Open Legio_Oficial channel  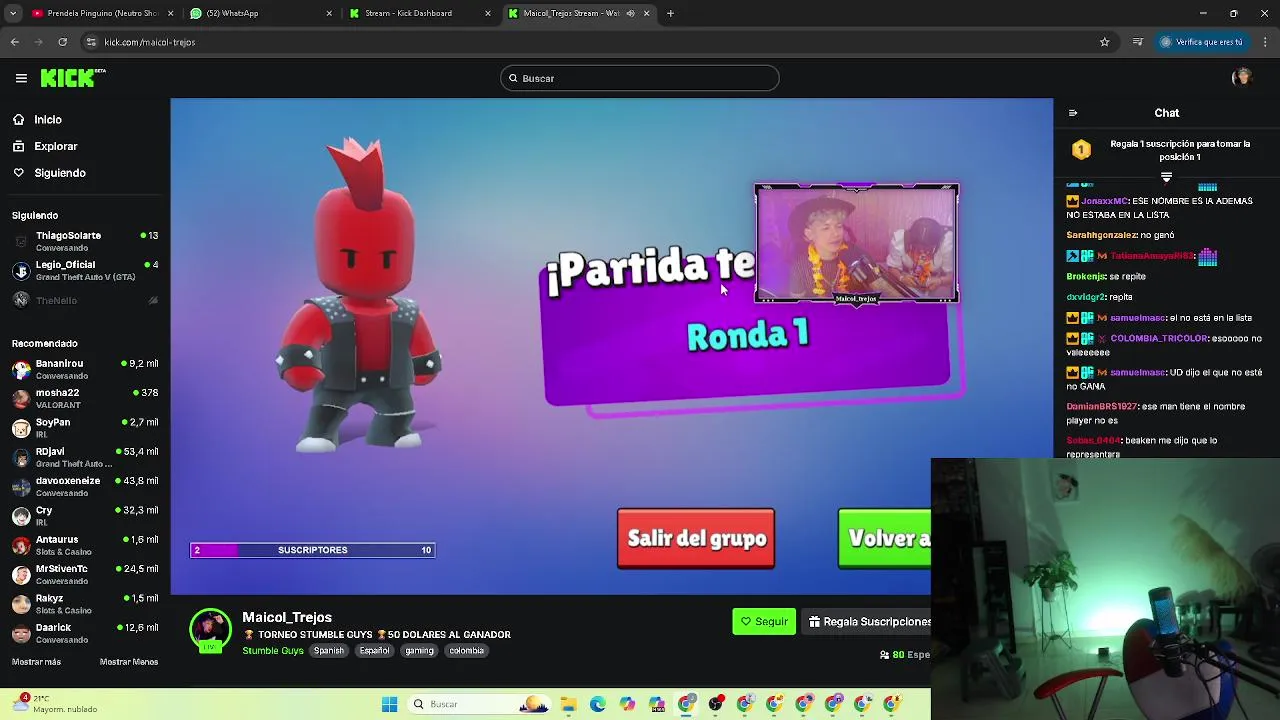pos(85,271)
